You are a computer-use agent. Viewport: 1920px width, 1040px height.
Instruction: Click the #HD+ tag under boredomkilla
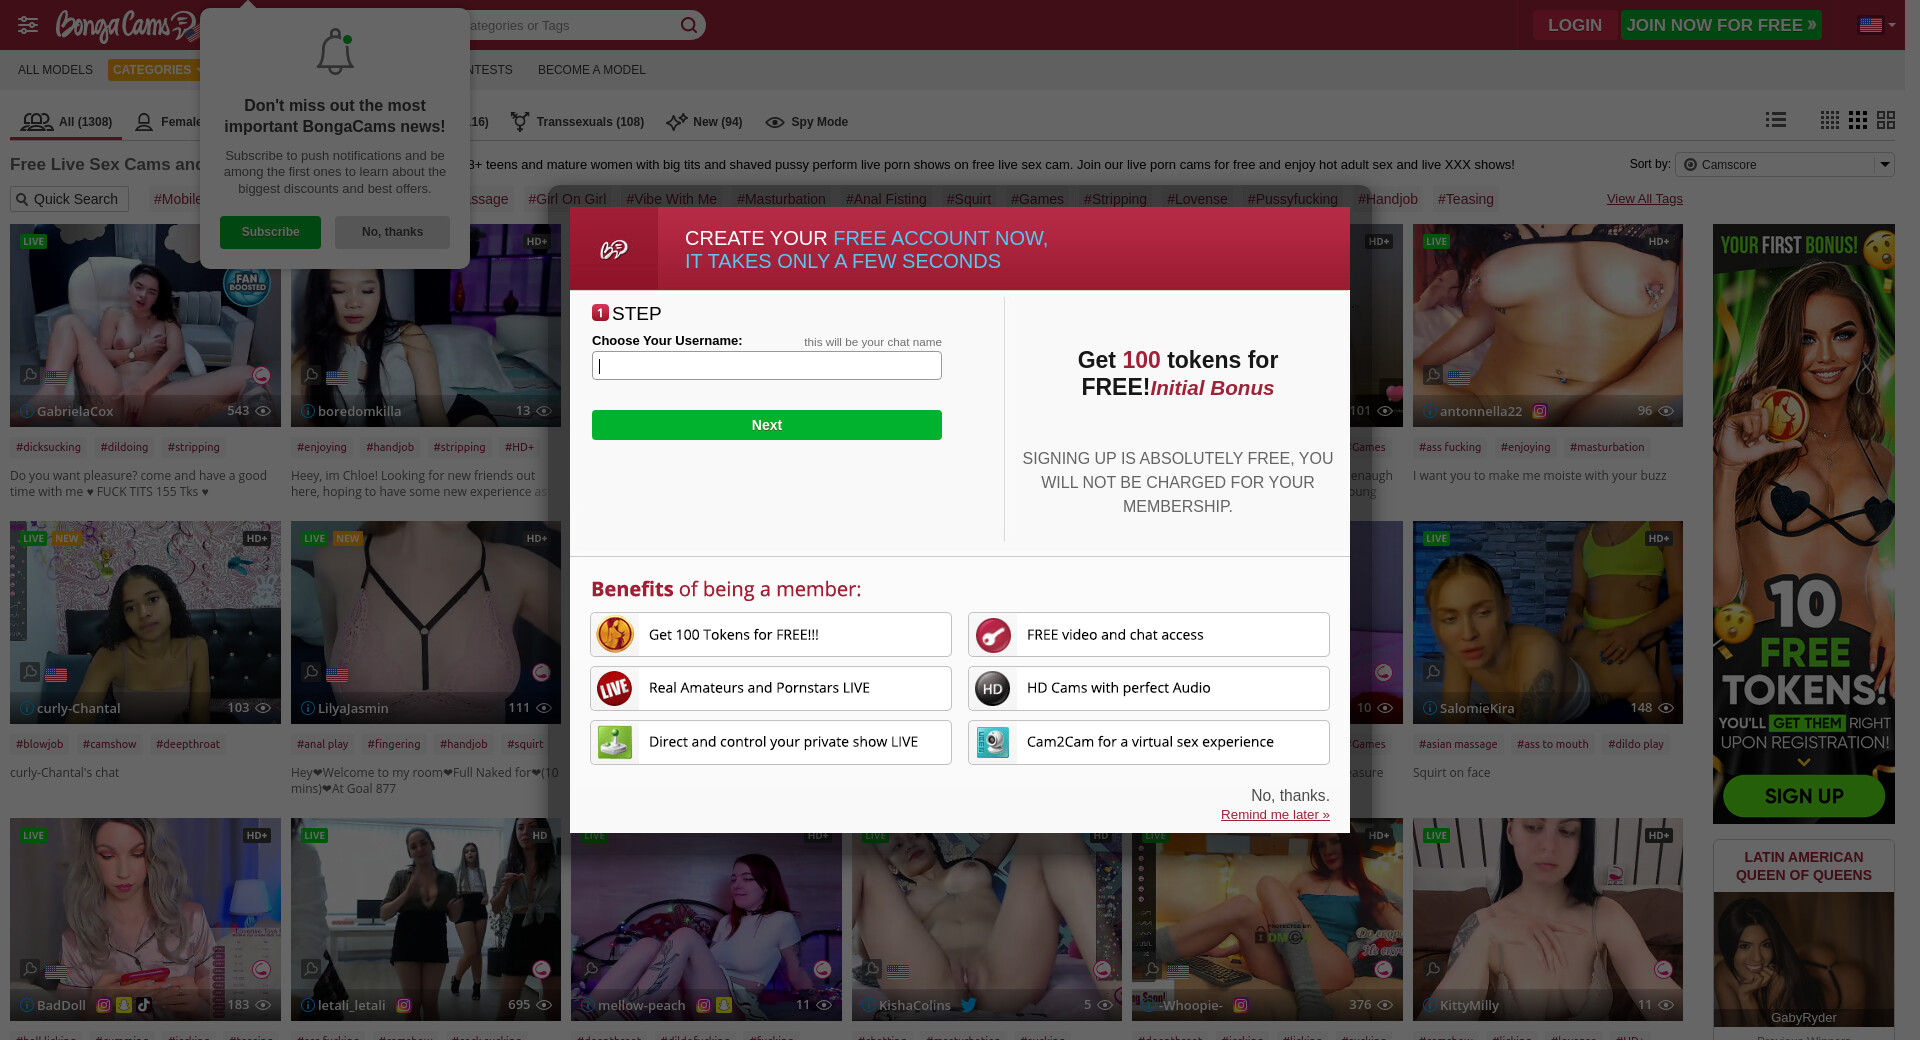point(519,447)
